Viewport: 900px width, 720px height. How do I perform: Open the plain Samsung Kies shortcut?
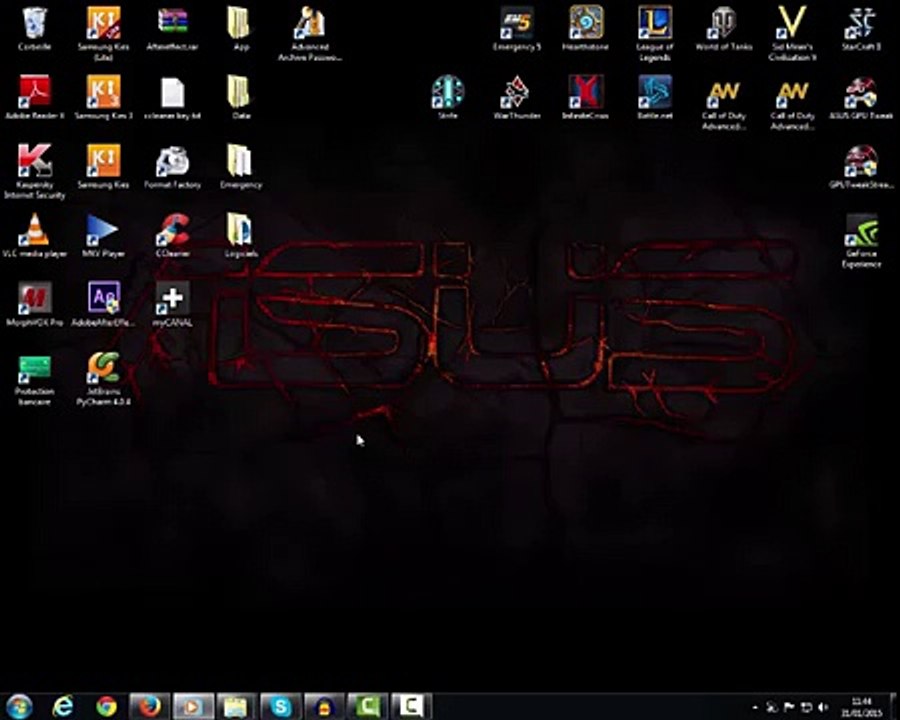click(x=103, y=167)
